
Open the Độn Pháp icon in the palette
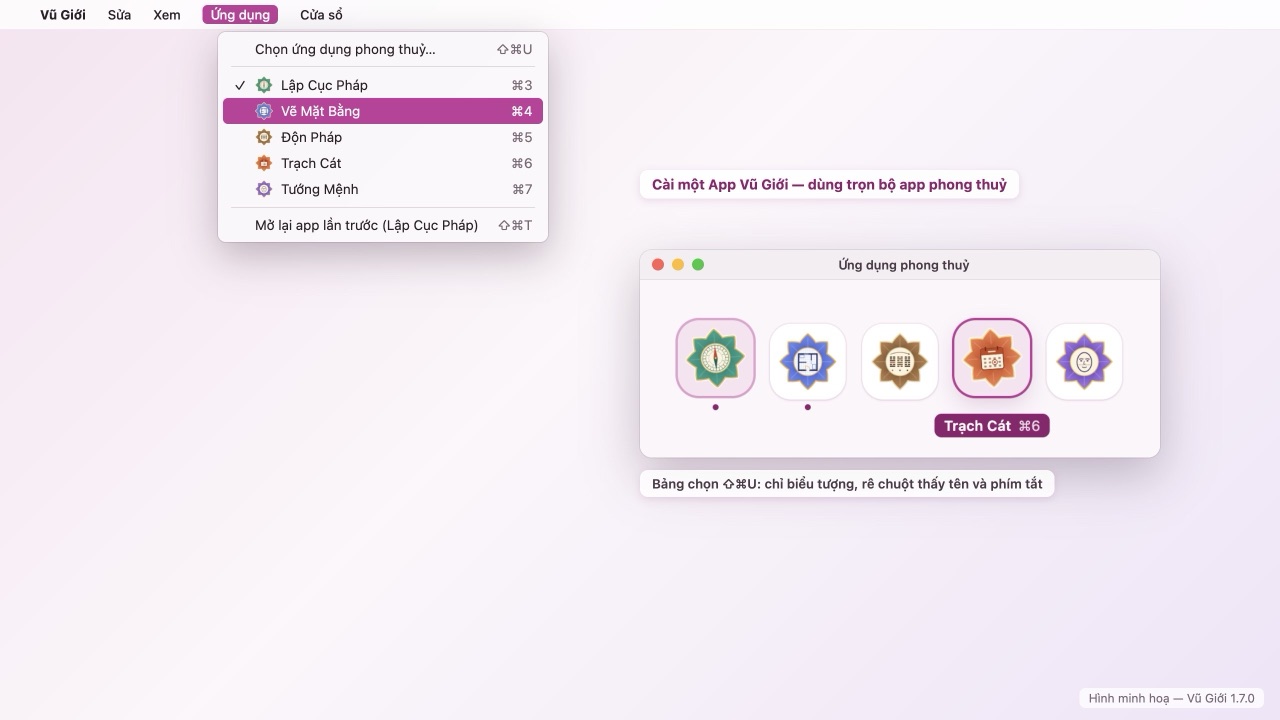(900, 361)
